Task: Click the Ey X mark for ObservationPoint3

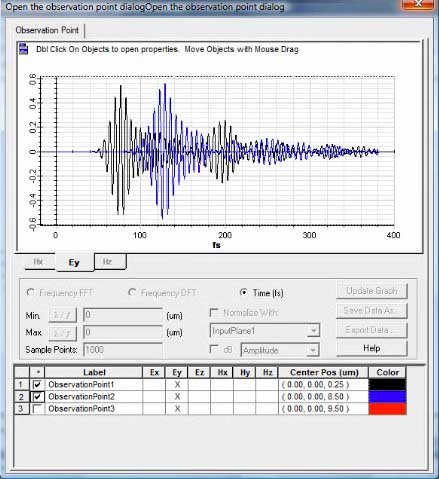Action: (x=177, y=409)
